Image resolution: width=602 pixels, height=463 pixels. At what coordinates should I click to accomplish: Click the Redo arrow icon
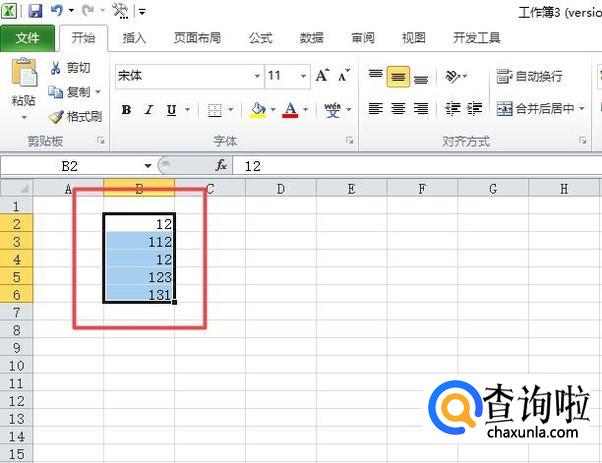88,10
